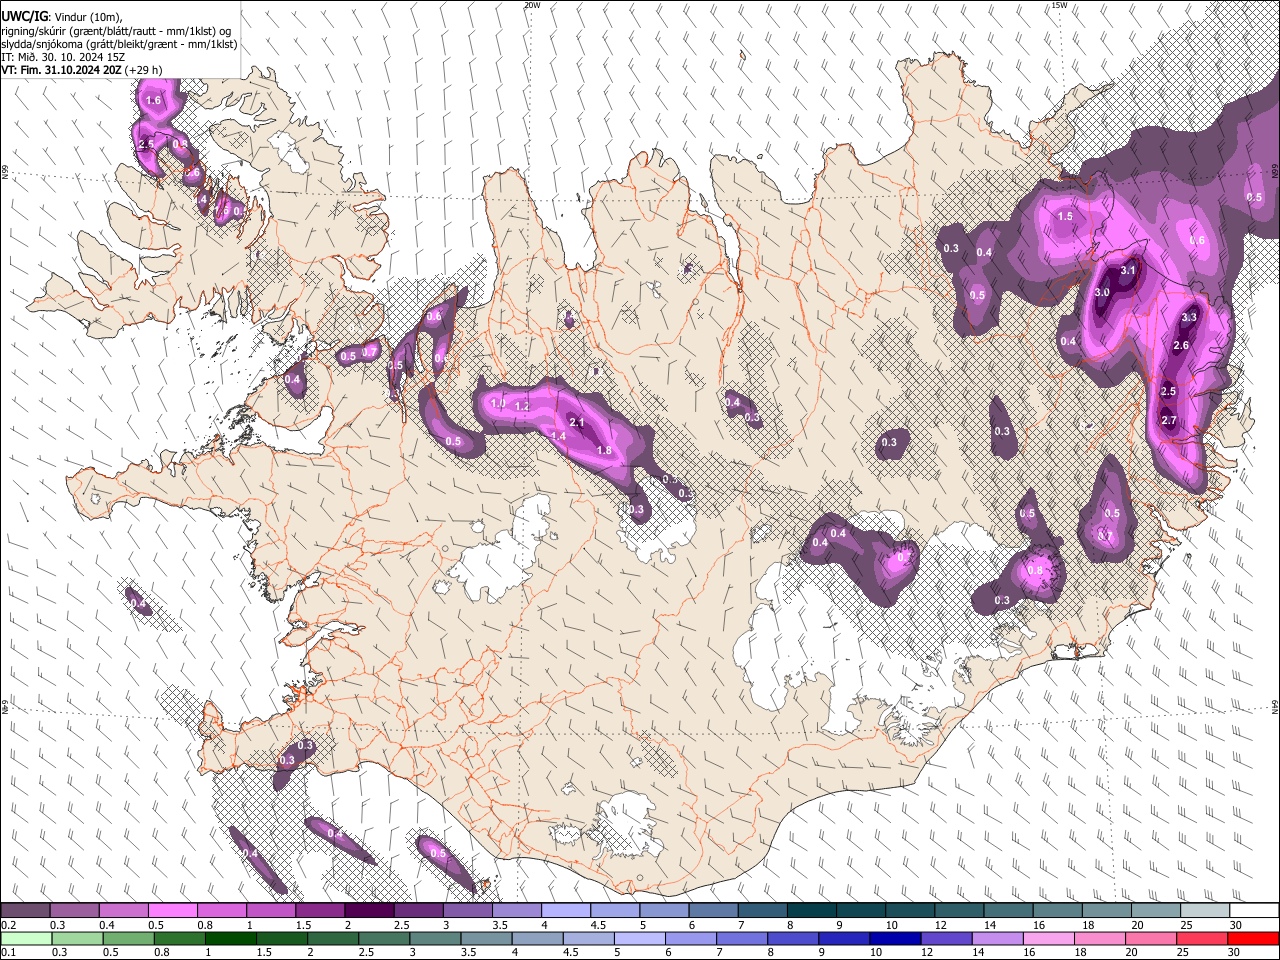The height and width of the screenshot is (960, 1280).
Task: Click the bright red swatch after 30 in lower legend
Action: [x=1254, y=939]
